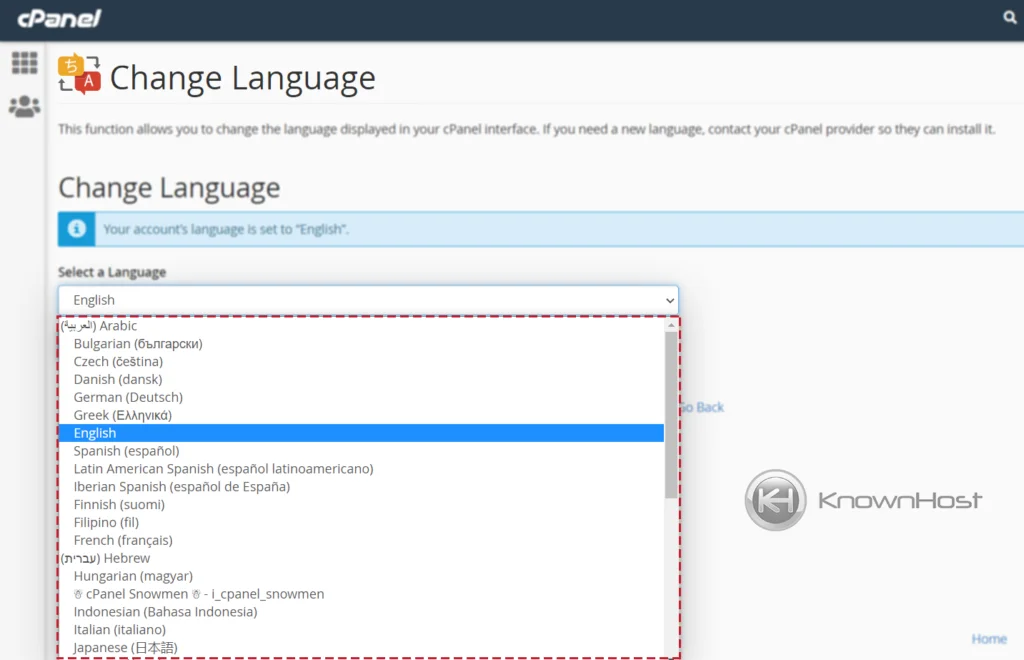
Task: Click the "Select a Language" label
Action: [x=112, y=272]
